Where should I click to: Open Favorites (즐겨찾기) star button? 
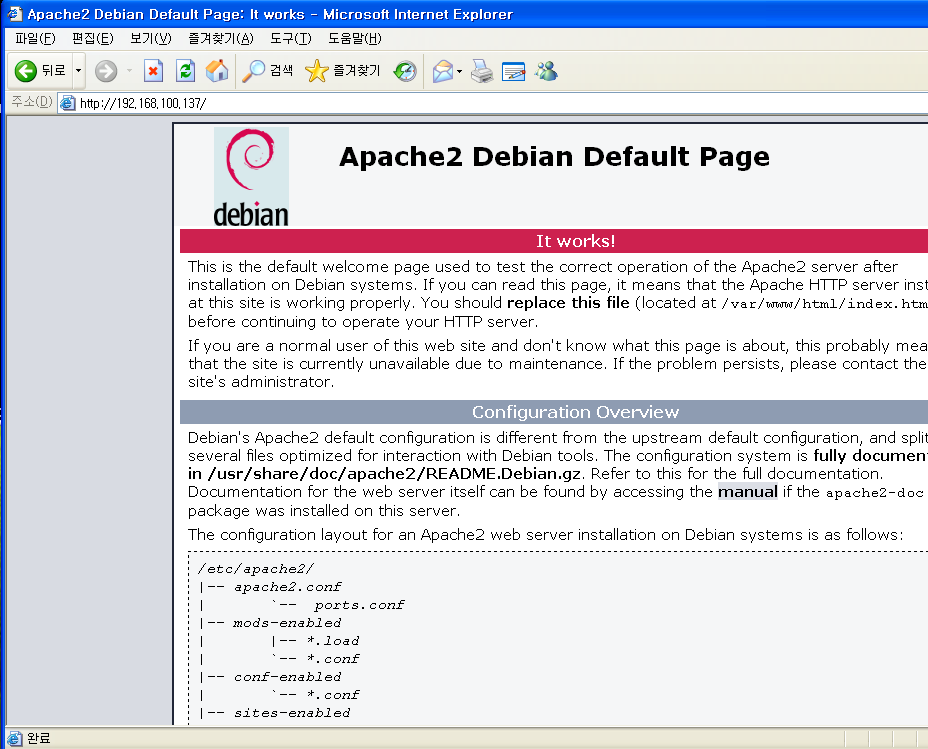pos(343,71)
